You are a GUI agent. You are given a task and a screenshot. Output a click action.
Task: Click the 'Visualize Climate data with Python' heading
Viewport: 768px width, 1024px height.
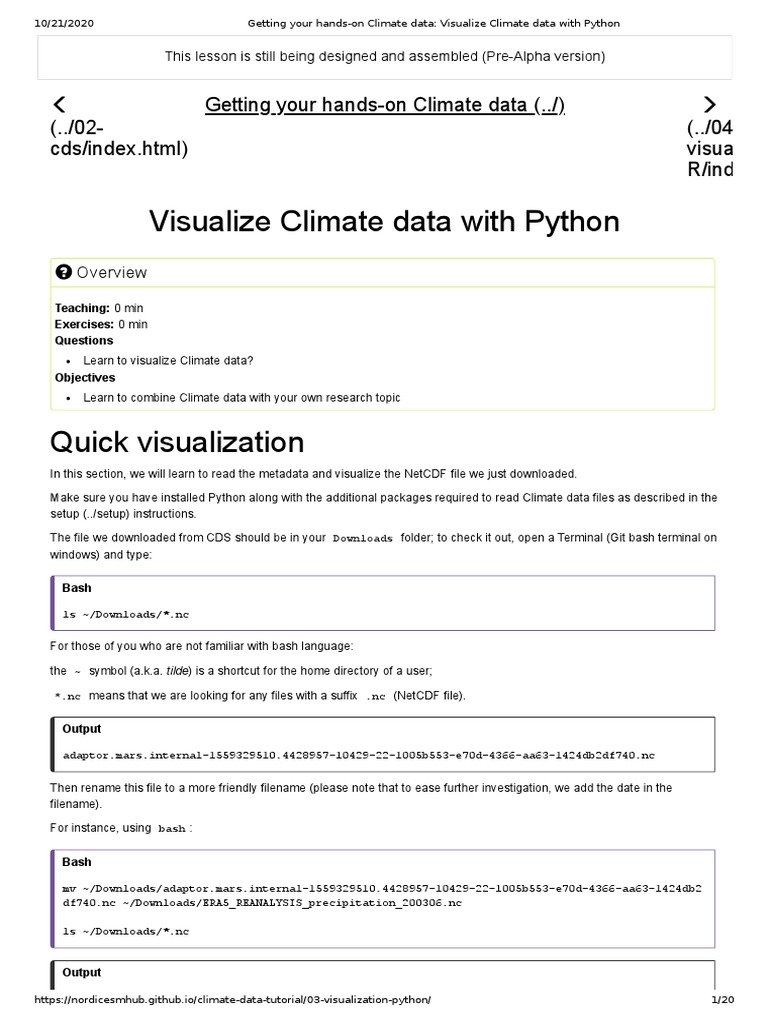coord(384,221)
